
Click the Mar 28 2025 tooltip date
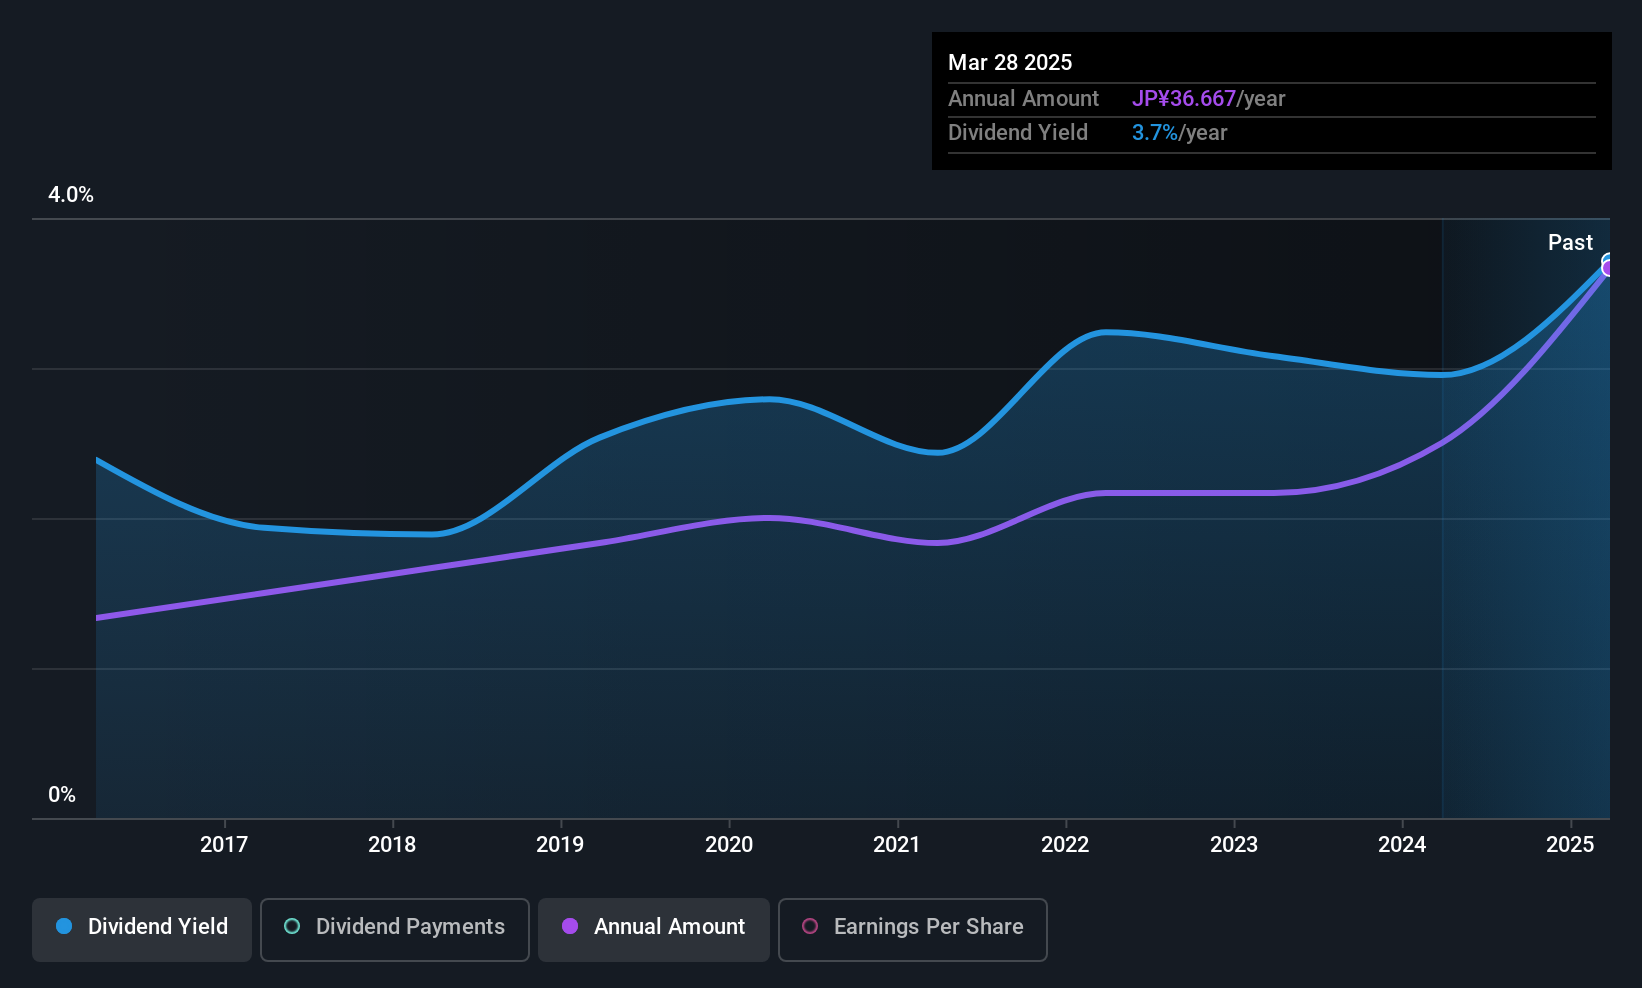pyautogui.click(x=1010, y=62)
